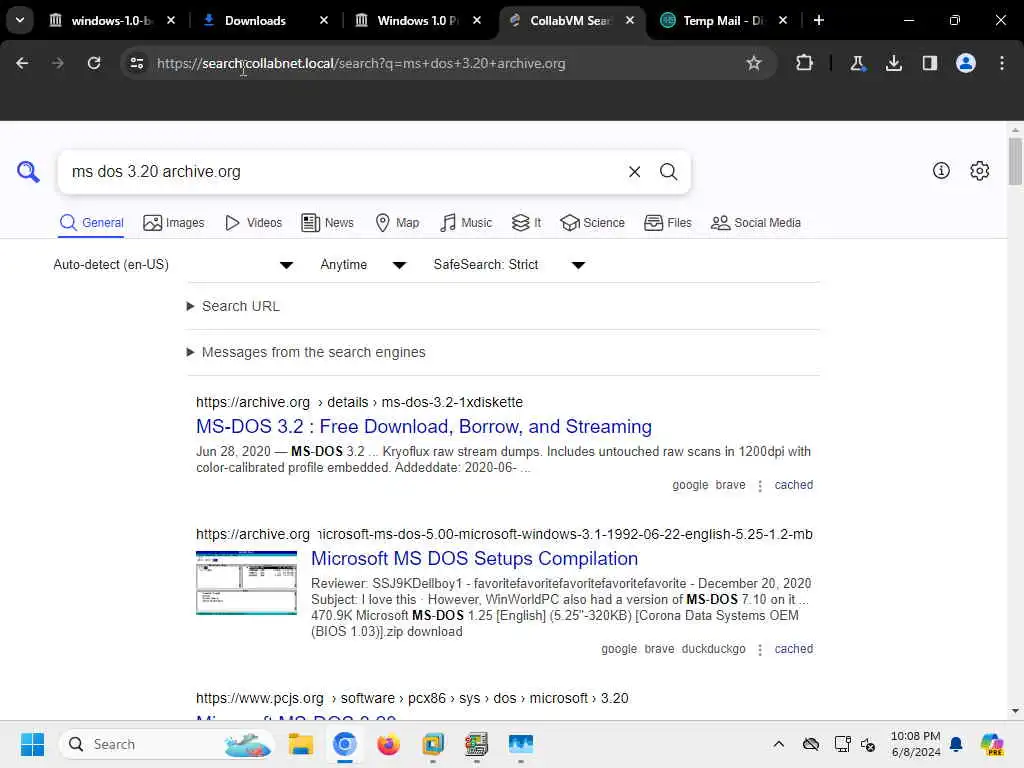Viewport: 1024px width, 768px height.
Task: Open search preferences gear icon
Action: [x=980, y=170]
